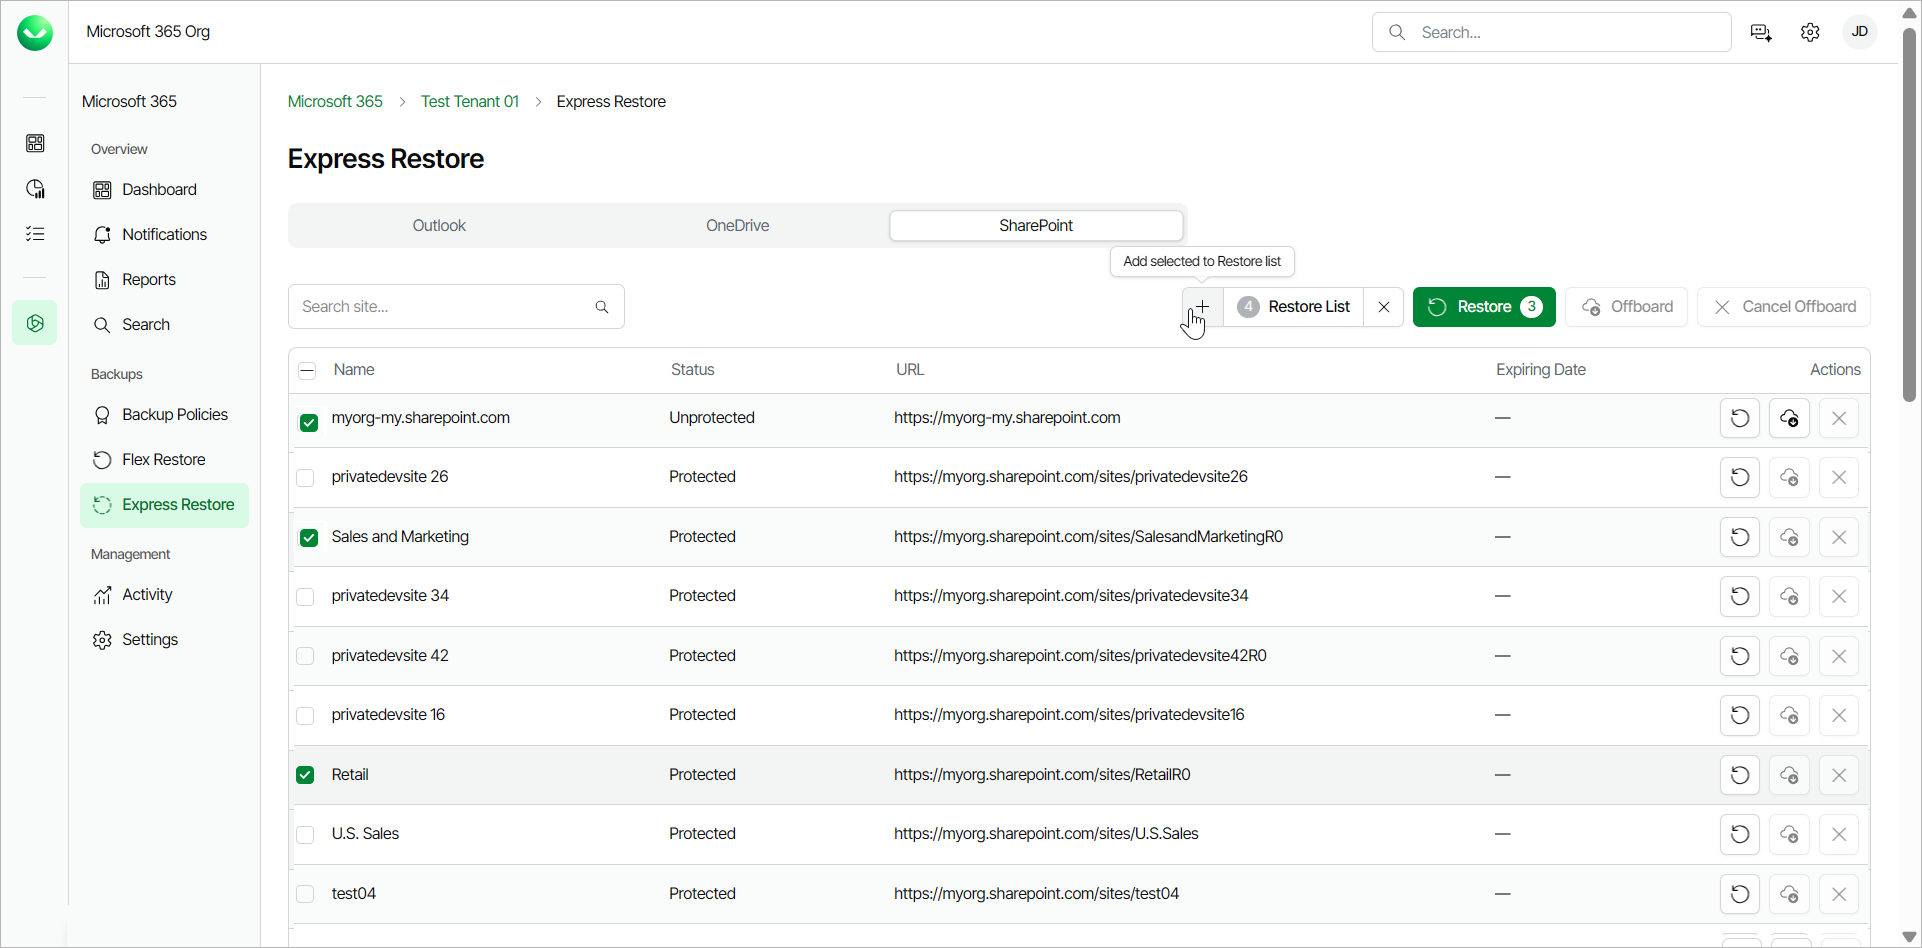Click the Search site input field
The width and height of the screenshot is (1922, 948).
click(x=456, y=307)
